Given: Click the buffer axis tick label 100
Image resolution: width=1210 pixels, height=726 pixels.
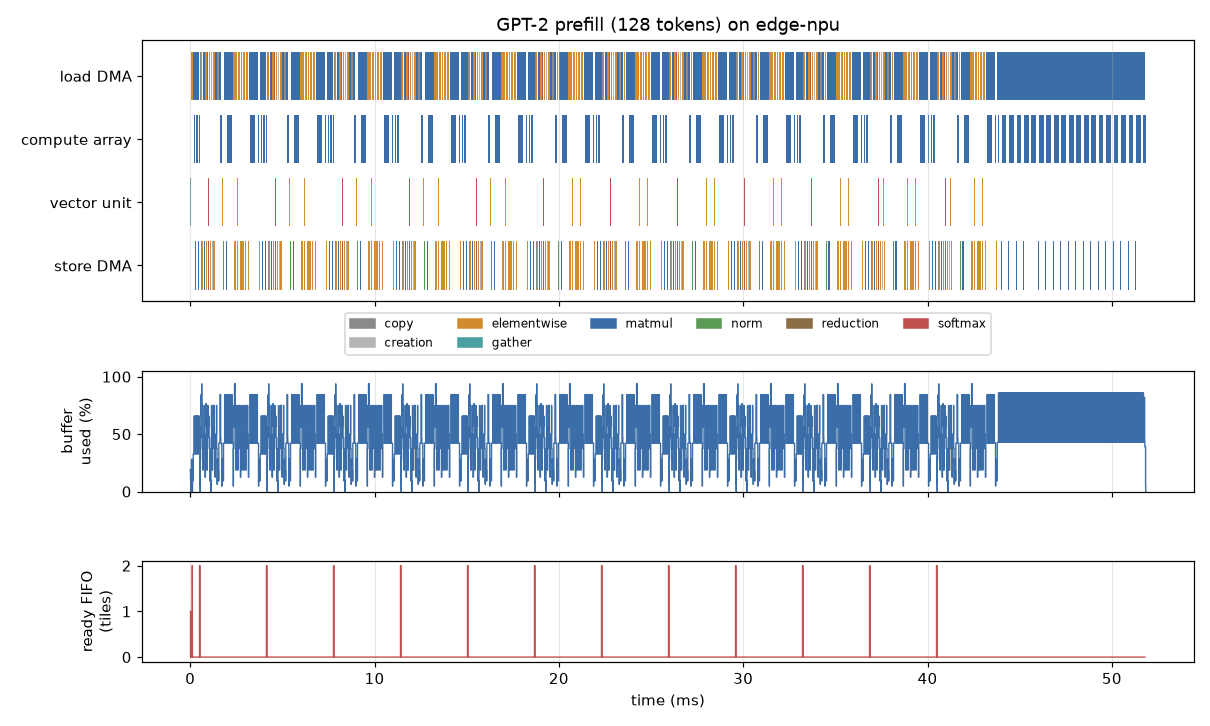Looking at the screenshot, I should 118,377.
